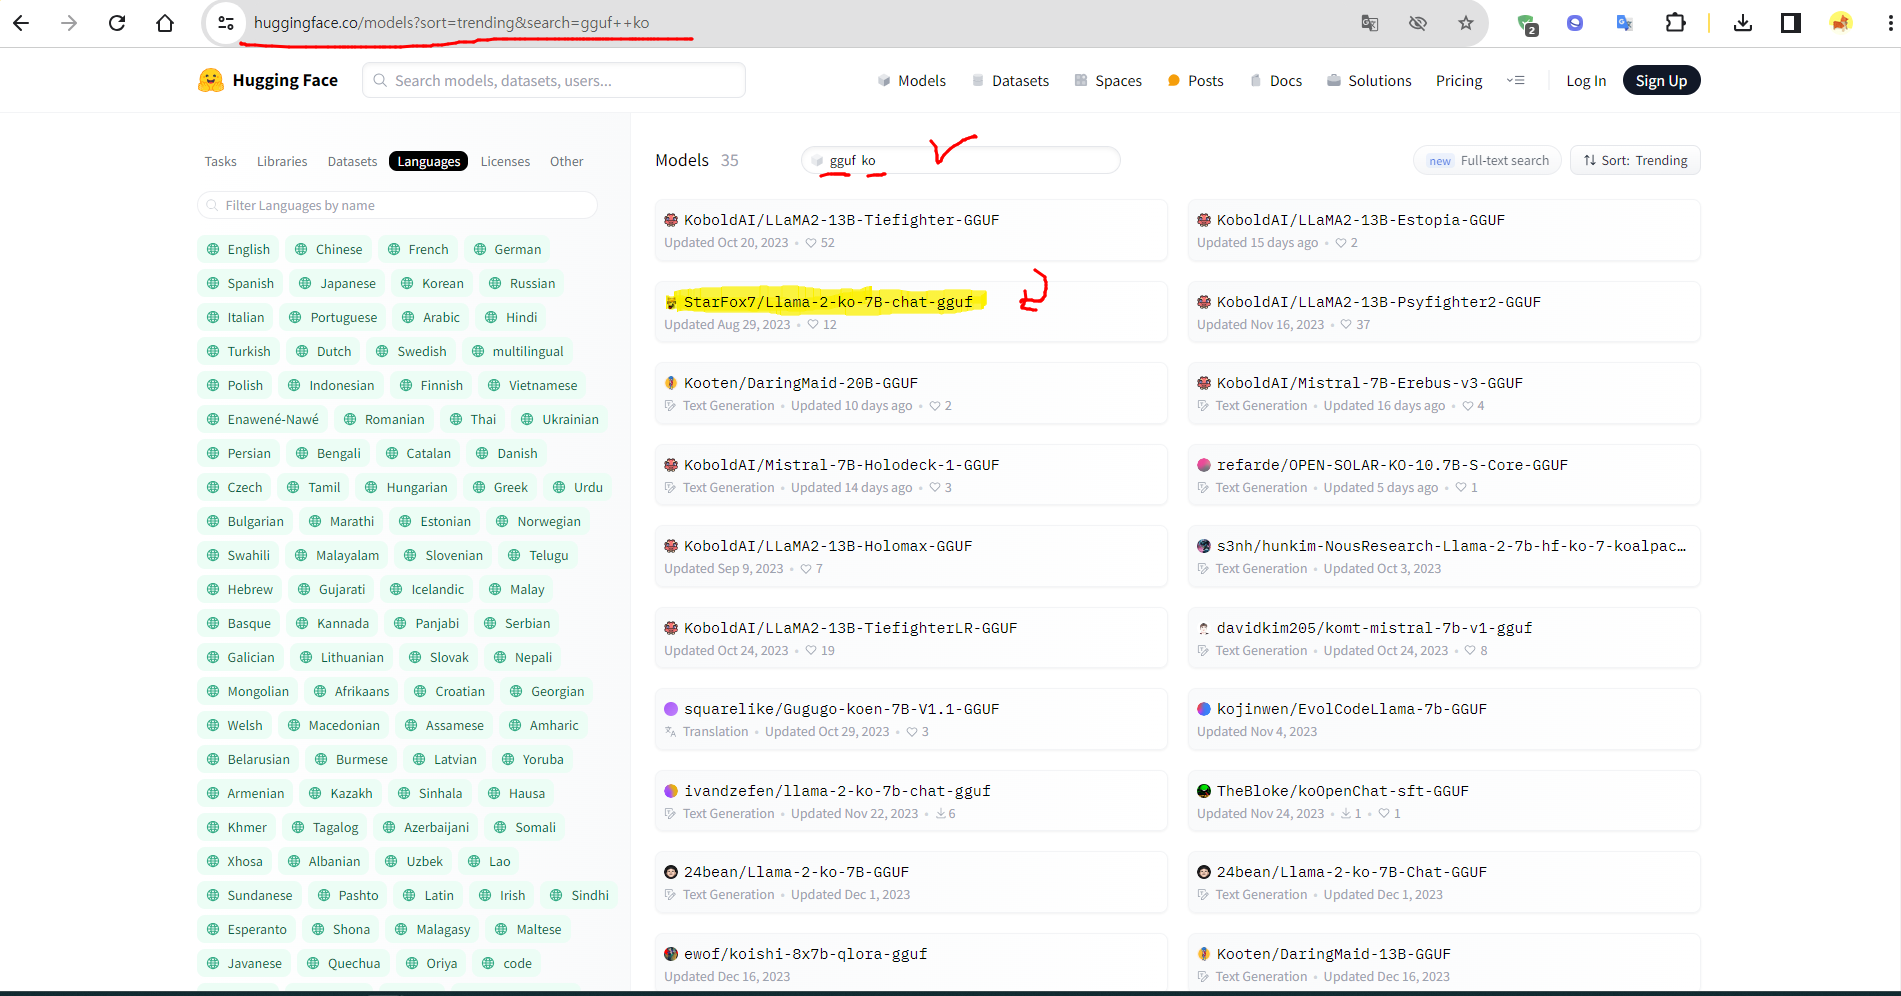Switch to the Datasets filter tab
The width and height of the screenshot is (1901, 996).
352,161
